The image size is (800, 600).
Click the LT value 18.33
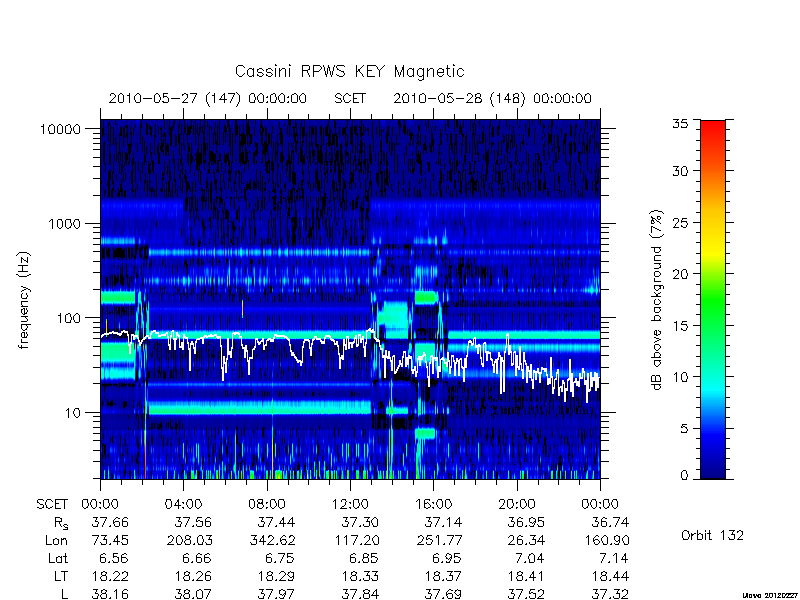coord(360,577)
